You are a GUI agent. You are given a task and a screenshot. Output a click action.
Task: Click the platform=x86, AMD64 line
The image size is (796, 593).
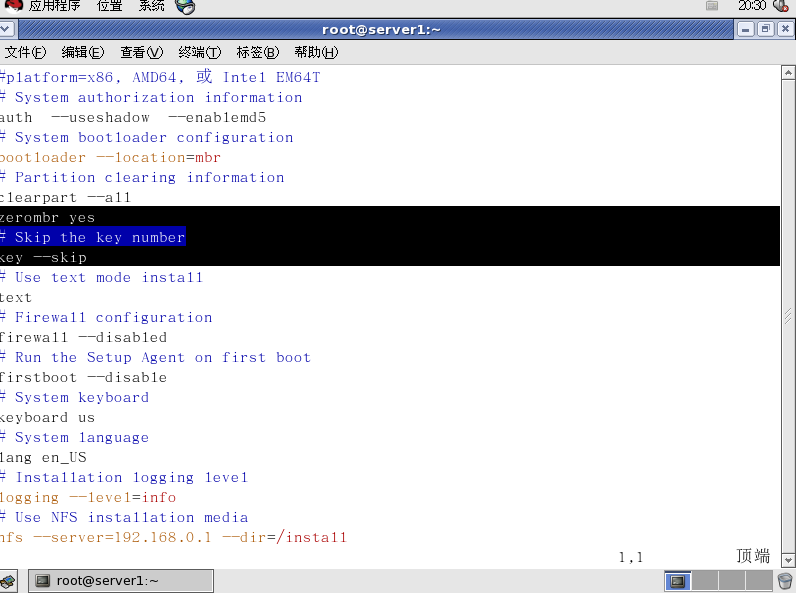tap(160, 77)
